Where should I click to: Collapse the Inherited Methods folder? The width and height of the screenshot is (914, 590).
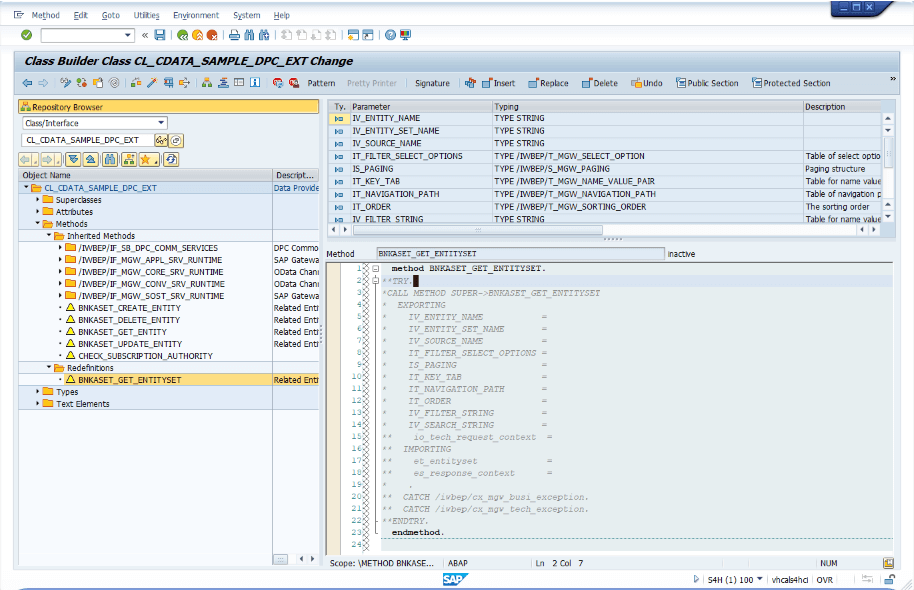coord(47,236)
